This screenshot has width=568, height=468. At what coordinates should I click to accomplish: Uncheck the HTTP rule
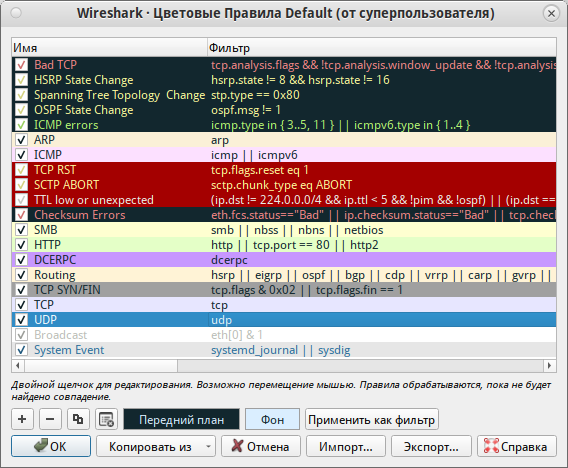click(21, 245)
